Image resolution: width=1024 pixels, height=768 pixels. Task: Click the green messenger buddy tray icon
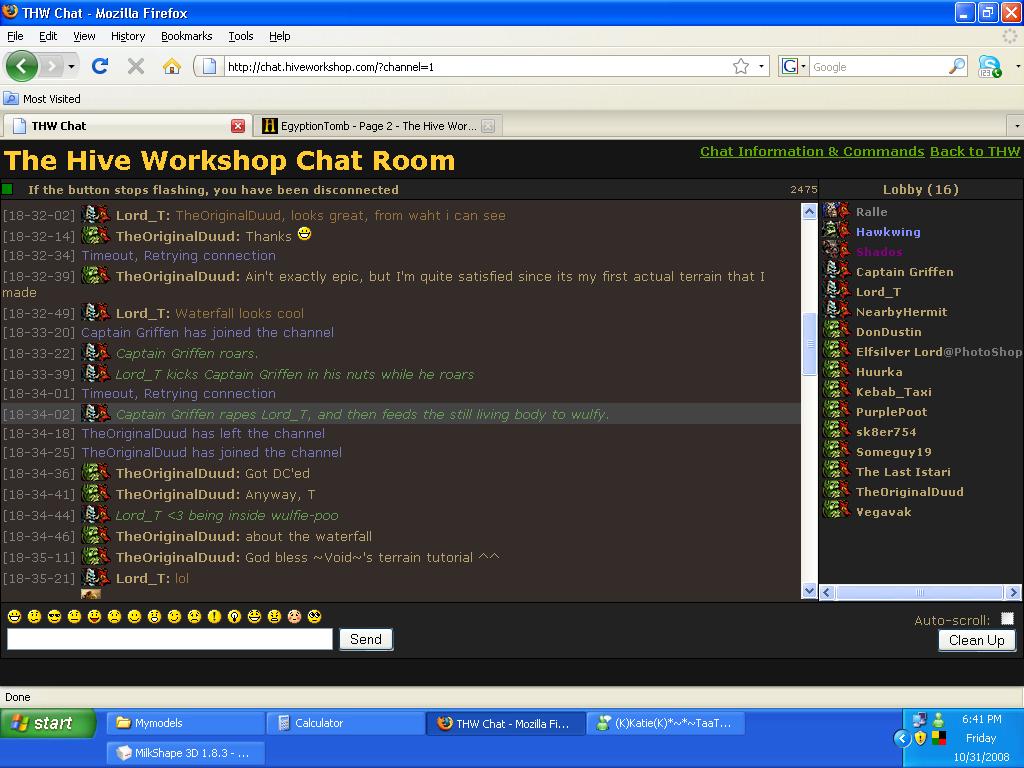point(938,720)
